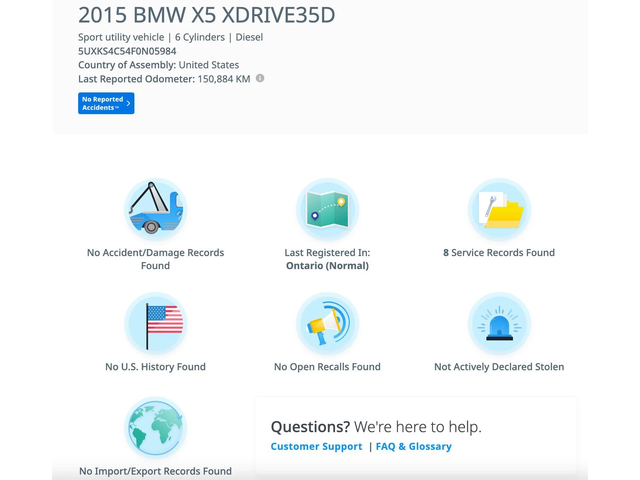Click the tow truck accident records icon
This screenshot has height=480, width=640.
155,209
